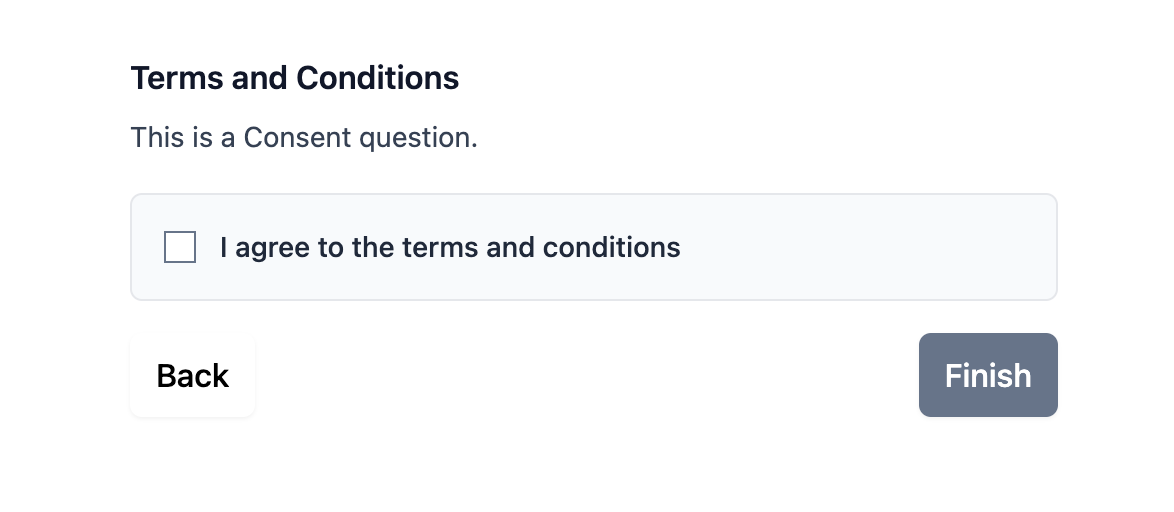This screenshot has width=1174, height=512.
Task: Check the terms and conditions agreement checkbox
Action: (180, 247)
